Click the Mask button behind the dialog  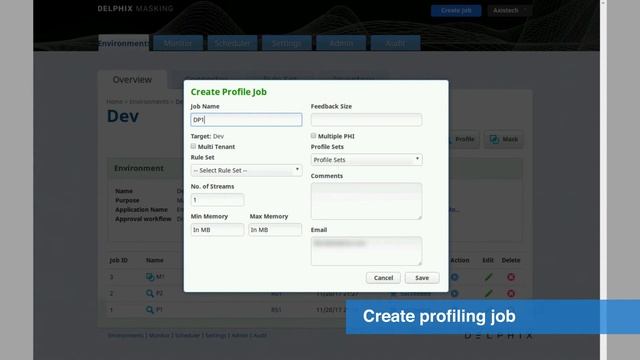[x=504, y=139]
